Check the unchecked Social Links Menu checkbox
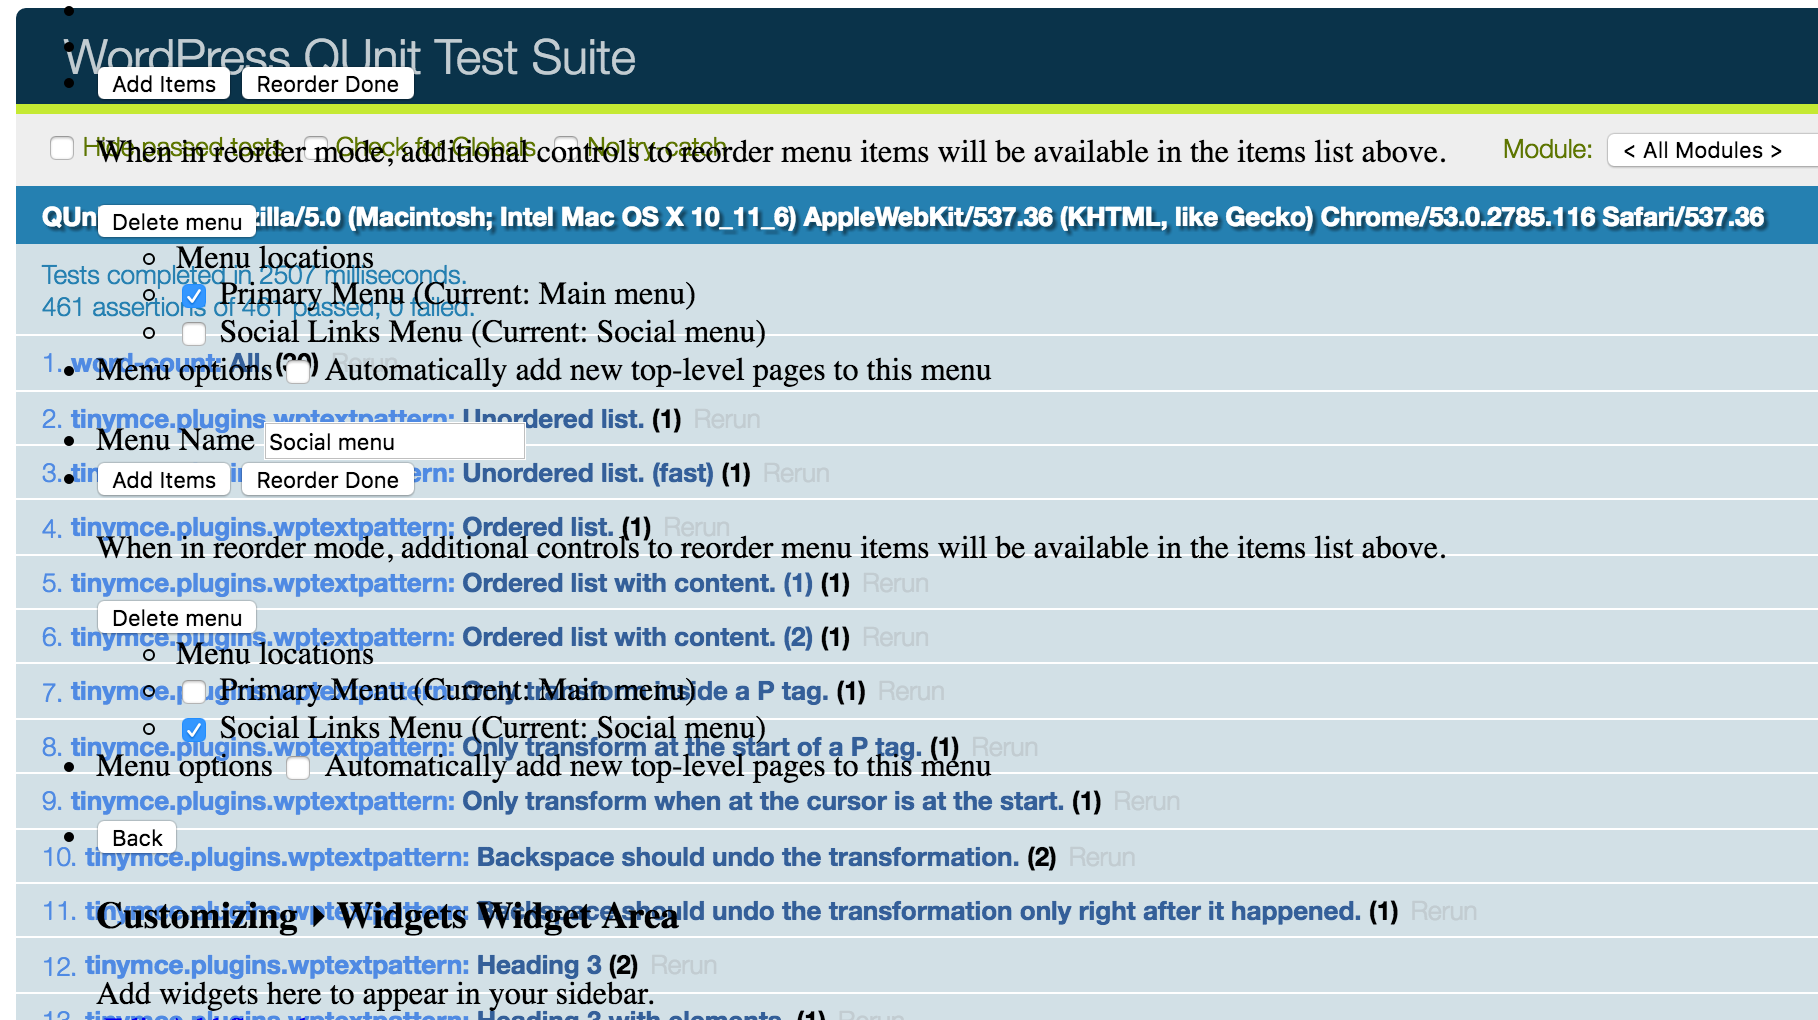 194,333
